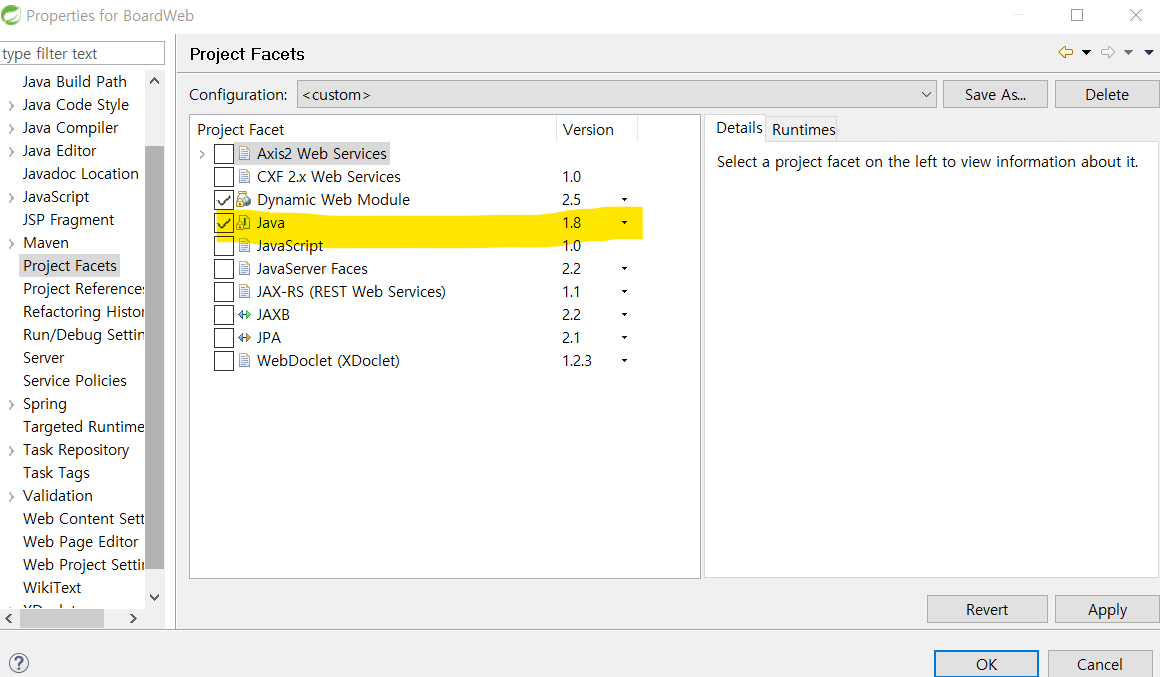
Task: Click sidebar horizontal scroll right arrow
Action: 133,619
